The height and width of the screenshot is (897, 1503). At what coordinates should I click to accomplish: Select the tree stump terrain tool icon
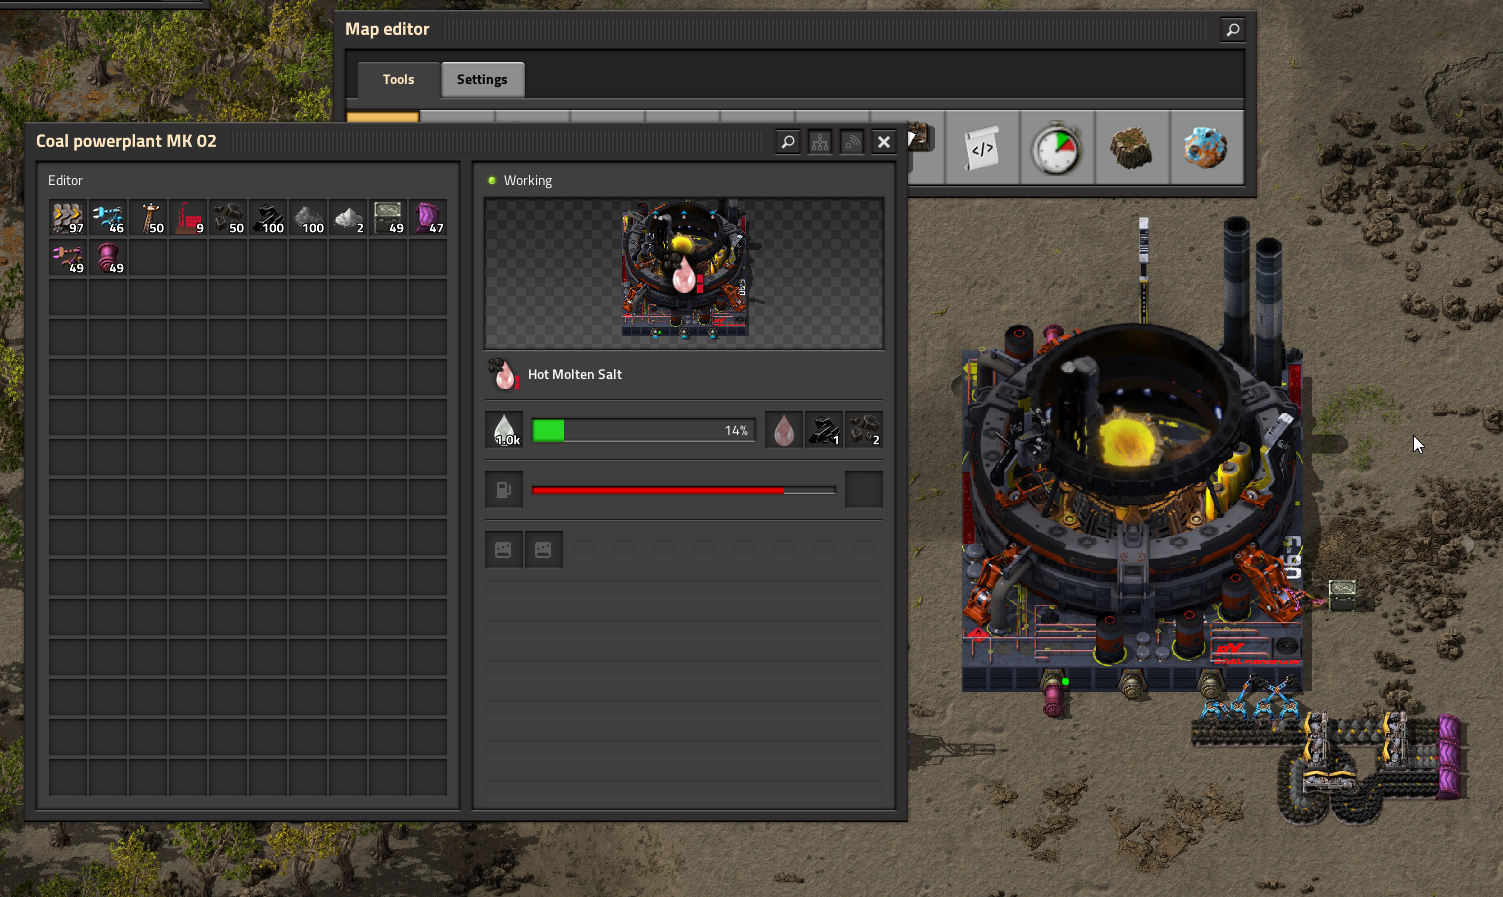coord(1131,149)
